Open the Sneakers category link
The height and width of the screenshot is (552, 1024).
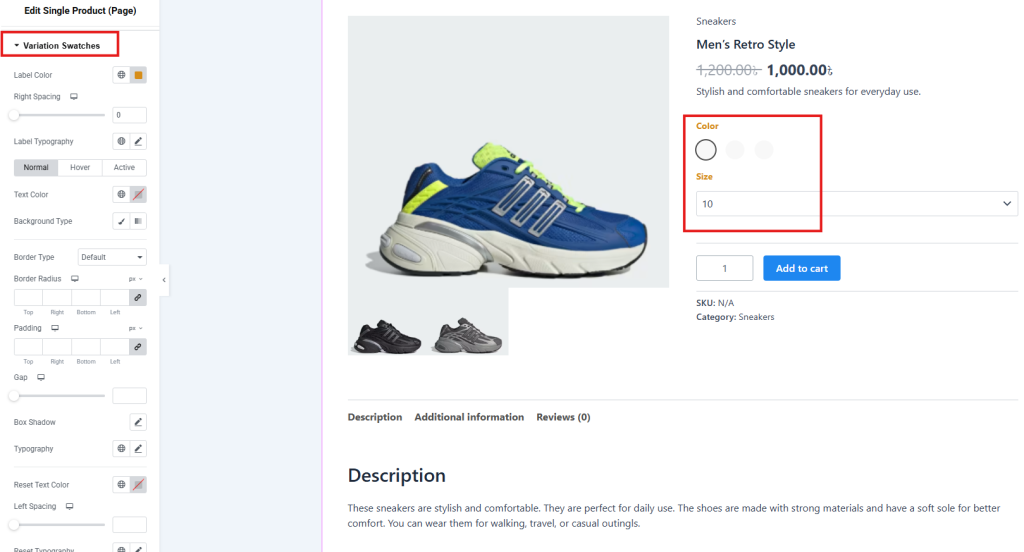(756, 317)
